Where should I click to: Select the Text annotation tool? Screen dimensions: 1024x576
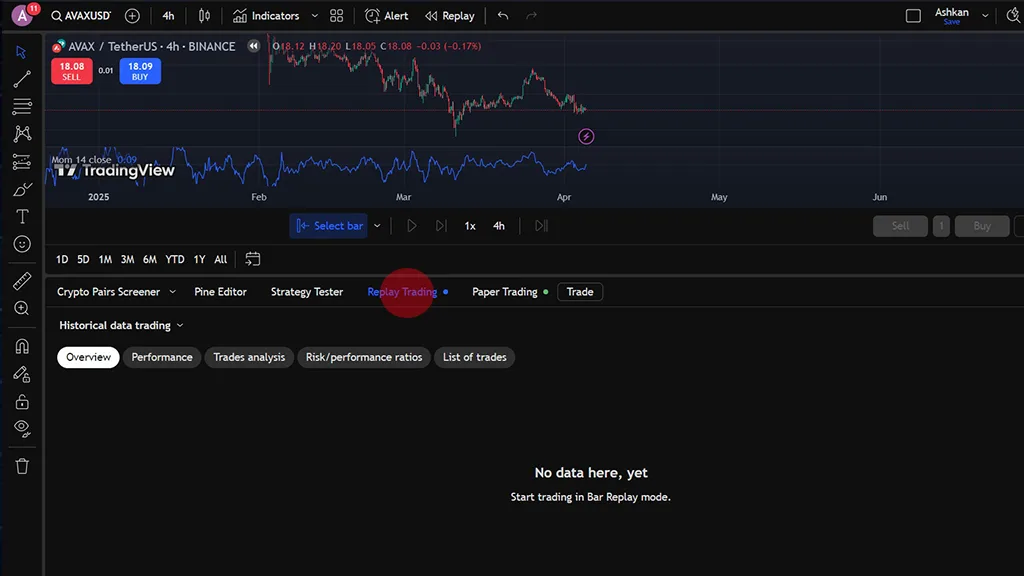pos(22,217)
